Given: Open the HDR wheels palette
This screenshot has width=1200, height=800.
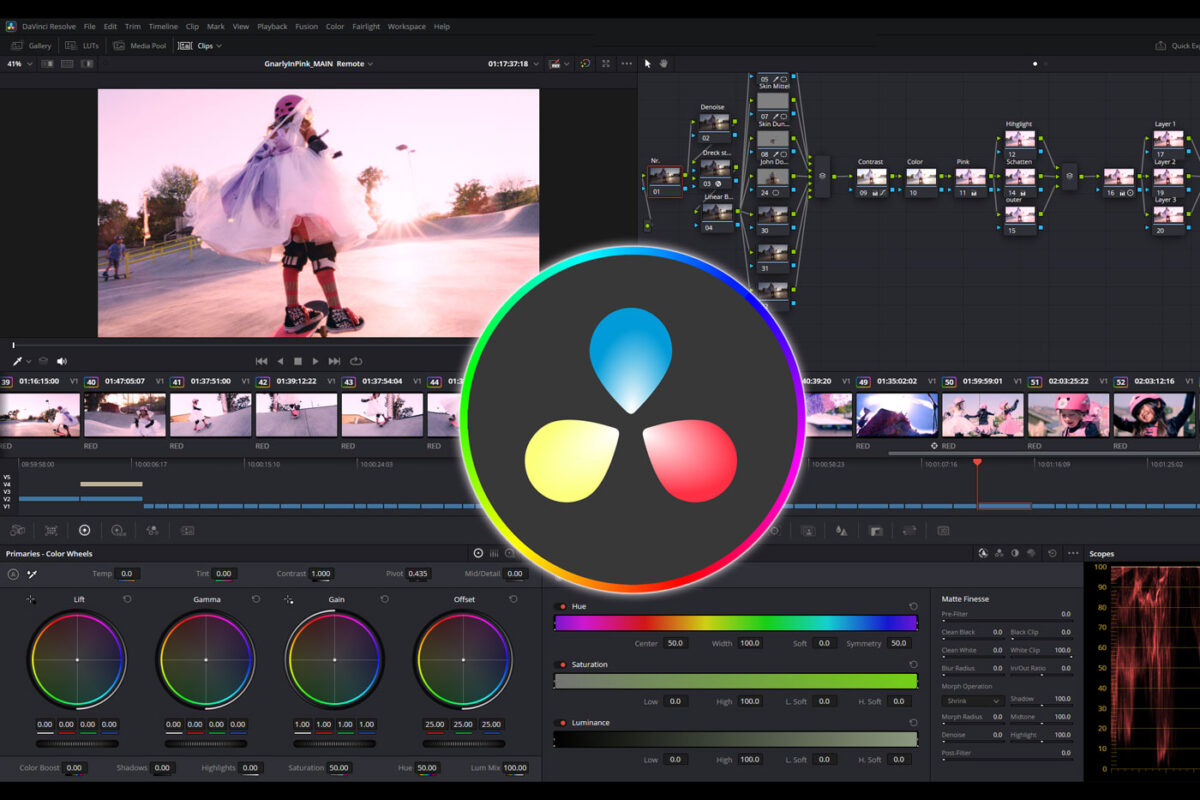Looking at the screenshot, I should (x=118, y=531).
